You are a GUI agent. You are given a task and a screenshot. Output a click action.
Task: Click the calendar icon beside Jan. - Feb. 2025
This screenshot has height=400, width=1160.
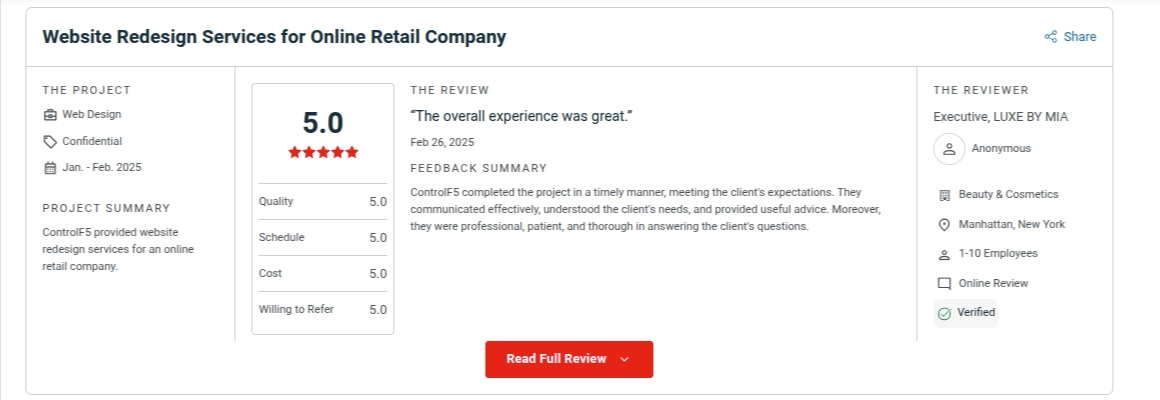pos(50,168)
